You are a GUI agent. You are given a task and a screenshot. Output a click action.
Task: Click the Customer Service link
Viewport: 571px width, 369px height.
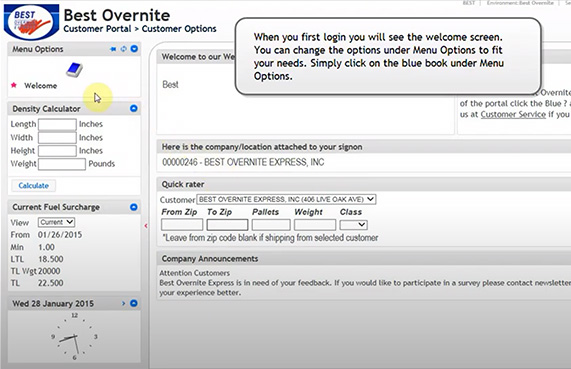pos(513,114)
